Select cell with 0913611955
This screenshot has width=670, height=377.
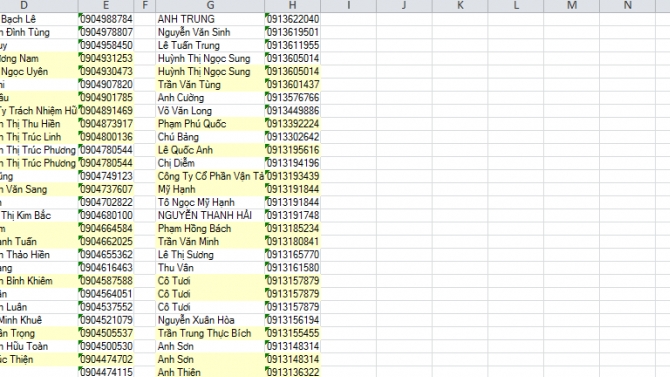292,45
